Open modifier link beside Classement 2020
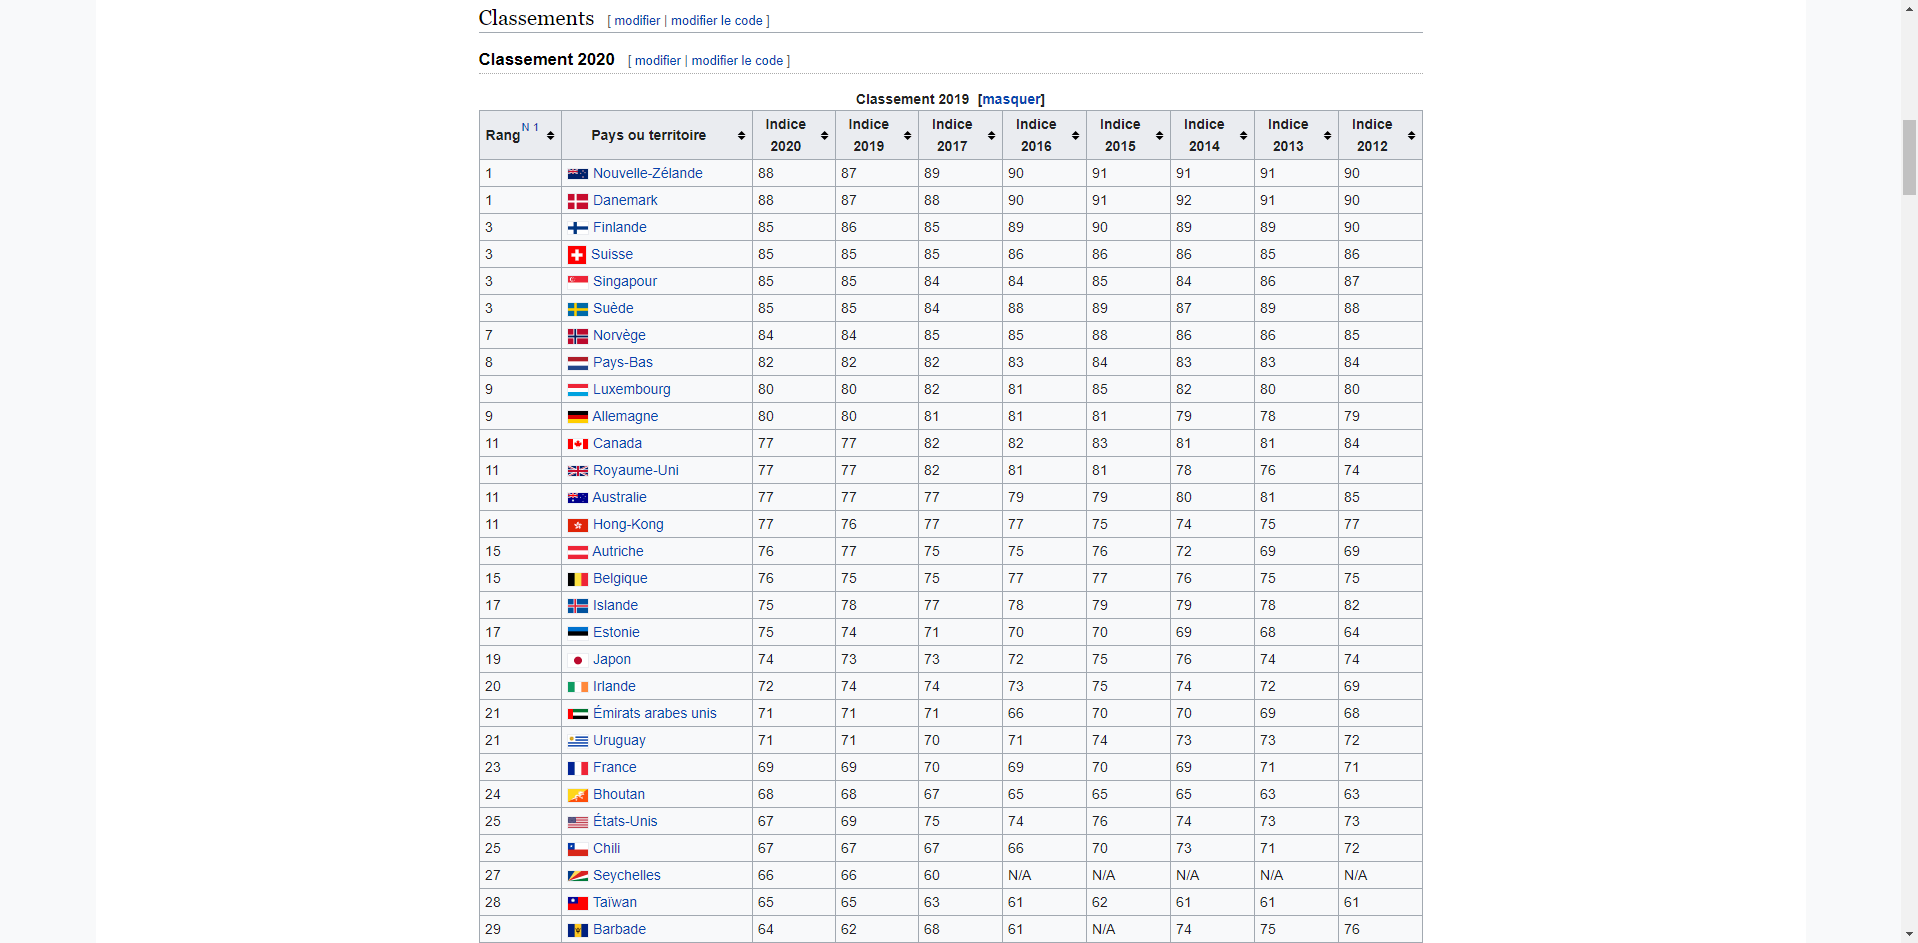The height and width of the screenshot is (943, 1918). [x=658, y=60]
